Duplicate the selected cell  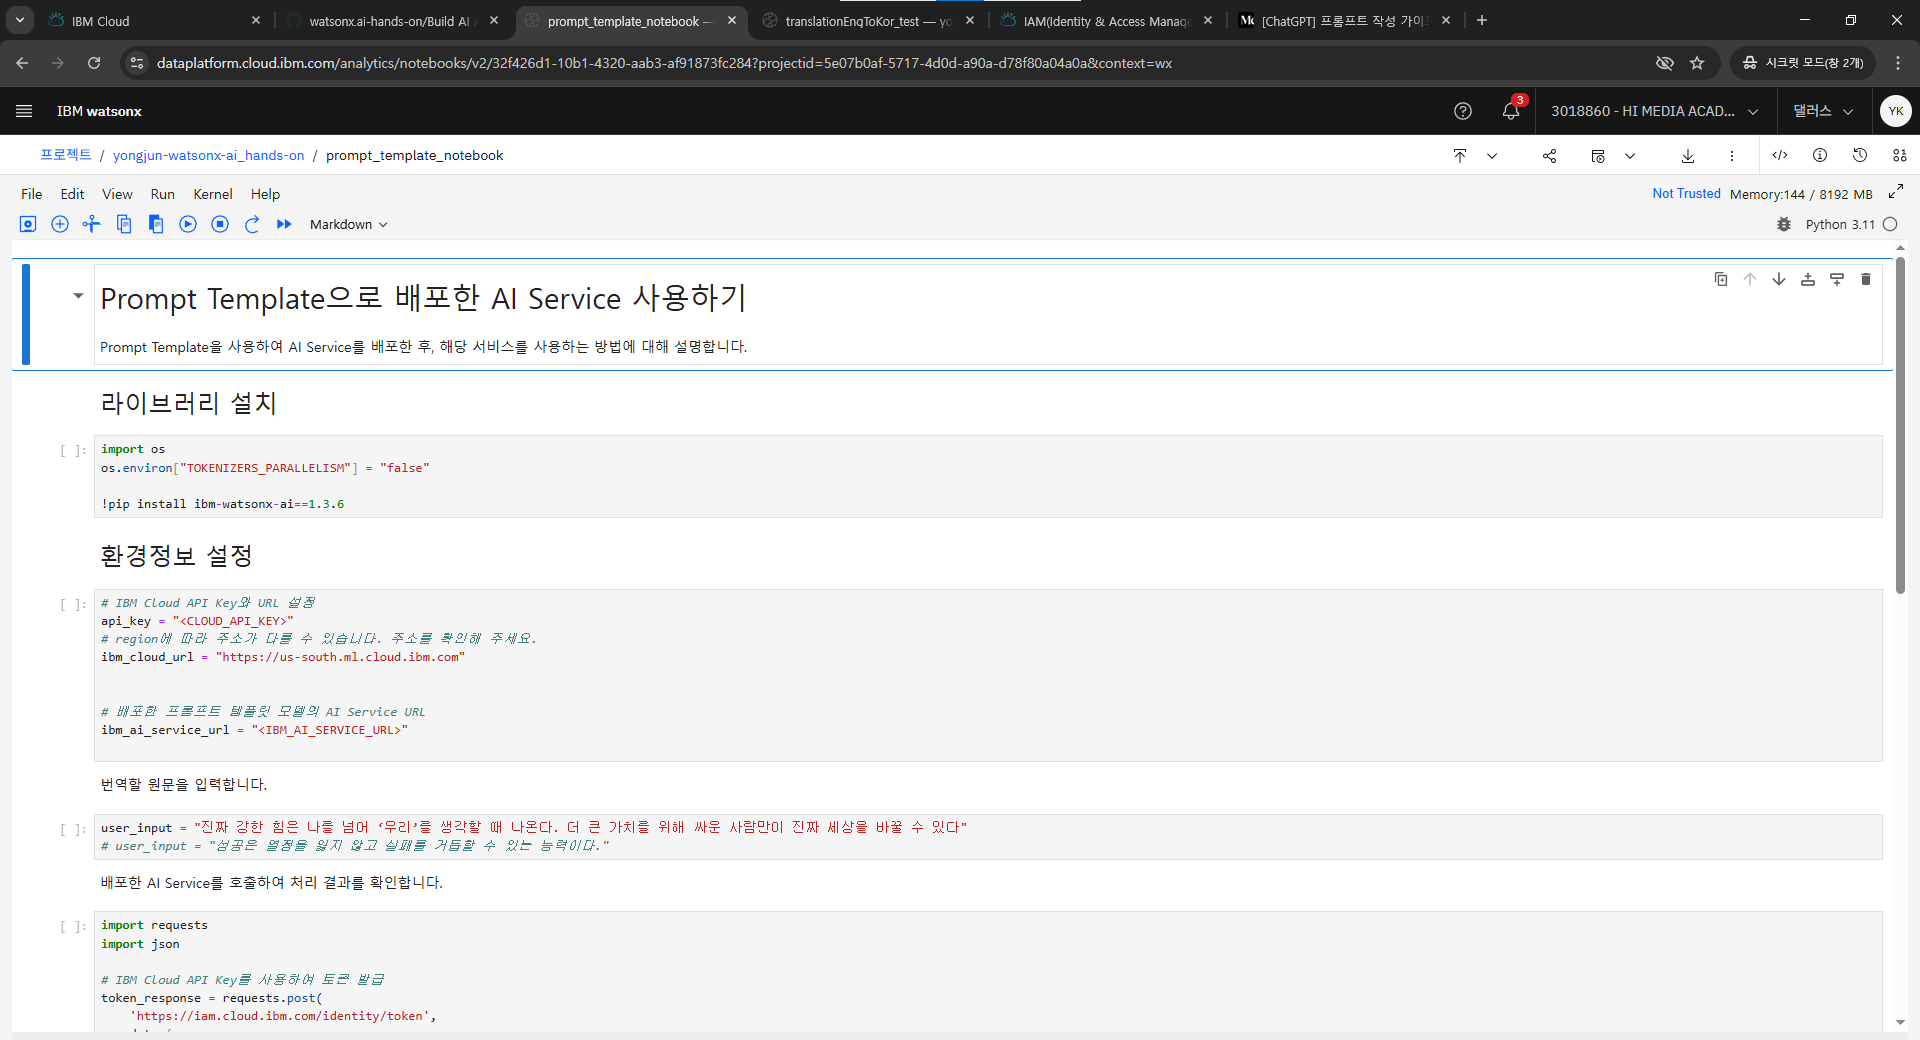click(1721, 279)
